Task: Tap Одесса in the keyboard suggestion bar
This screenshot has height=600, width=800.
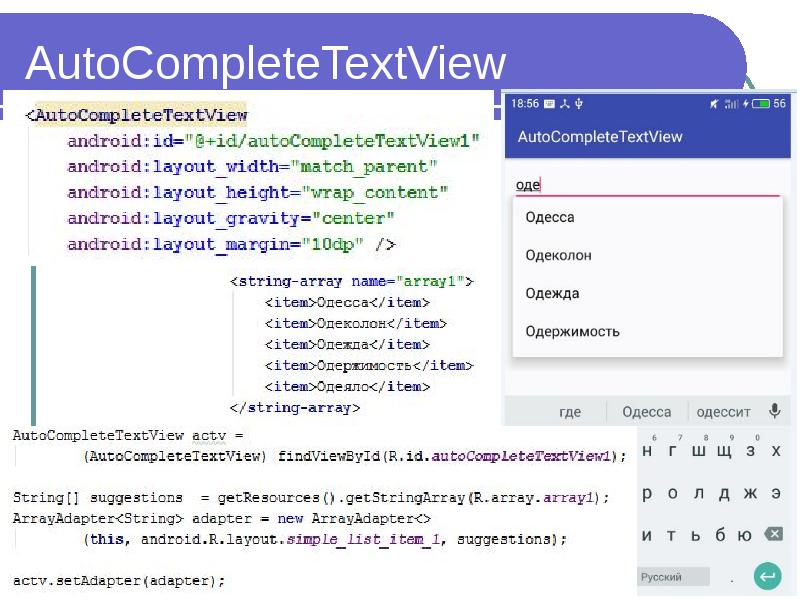Action: 646,411
